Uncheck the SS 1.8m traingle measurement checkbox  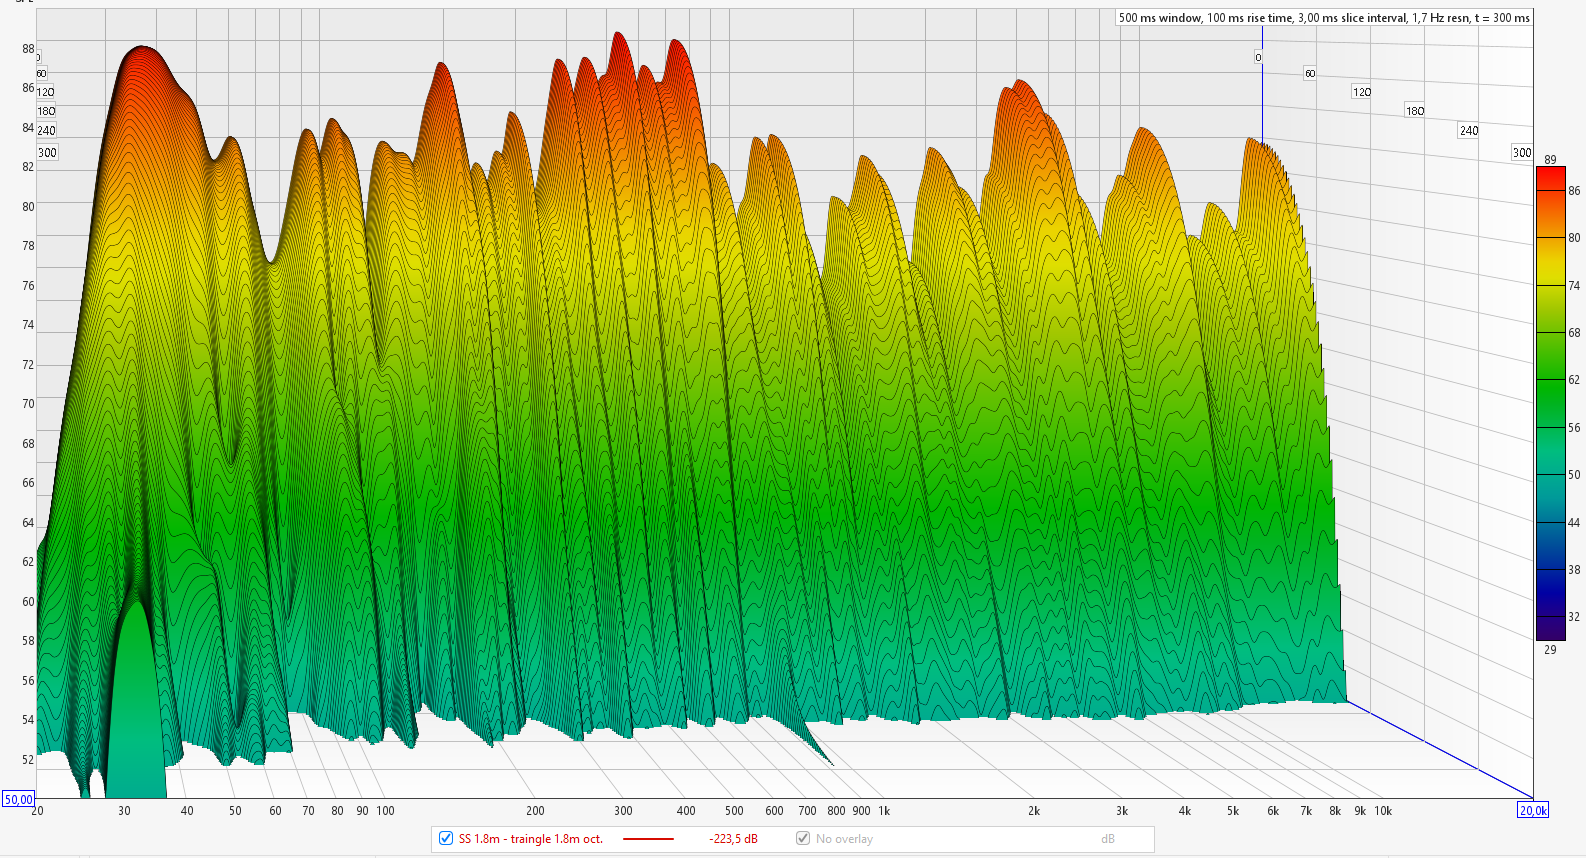[446, 838]
